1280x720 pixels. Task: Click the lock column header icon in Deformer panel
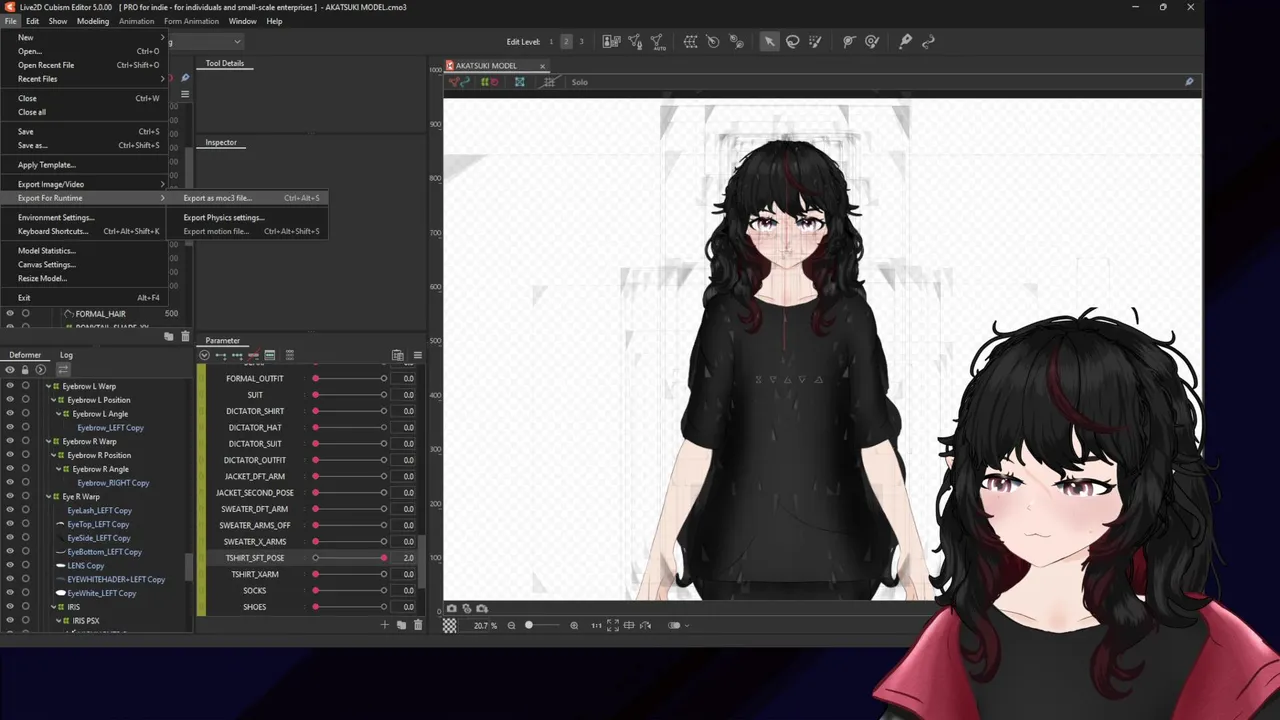pyautogui.click(x=25, y=370)
